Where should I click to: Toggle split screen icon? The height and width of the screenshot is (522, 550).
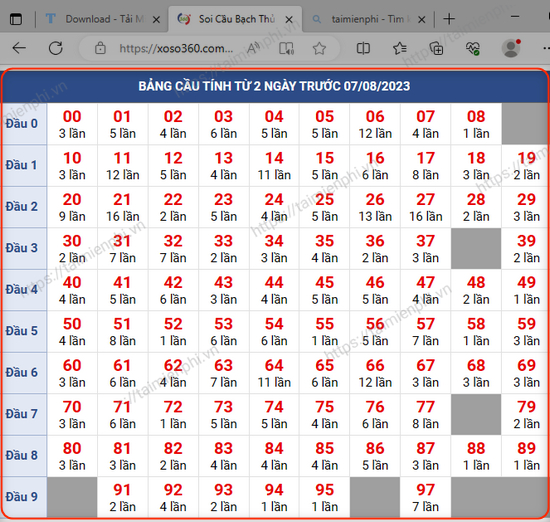[x=363, y=48]
